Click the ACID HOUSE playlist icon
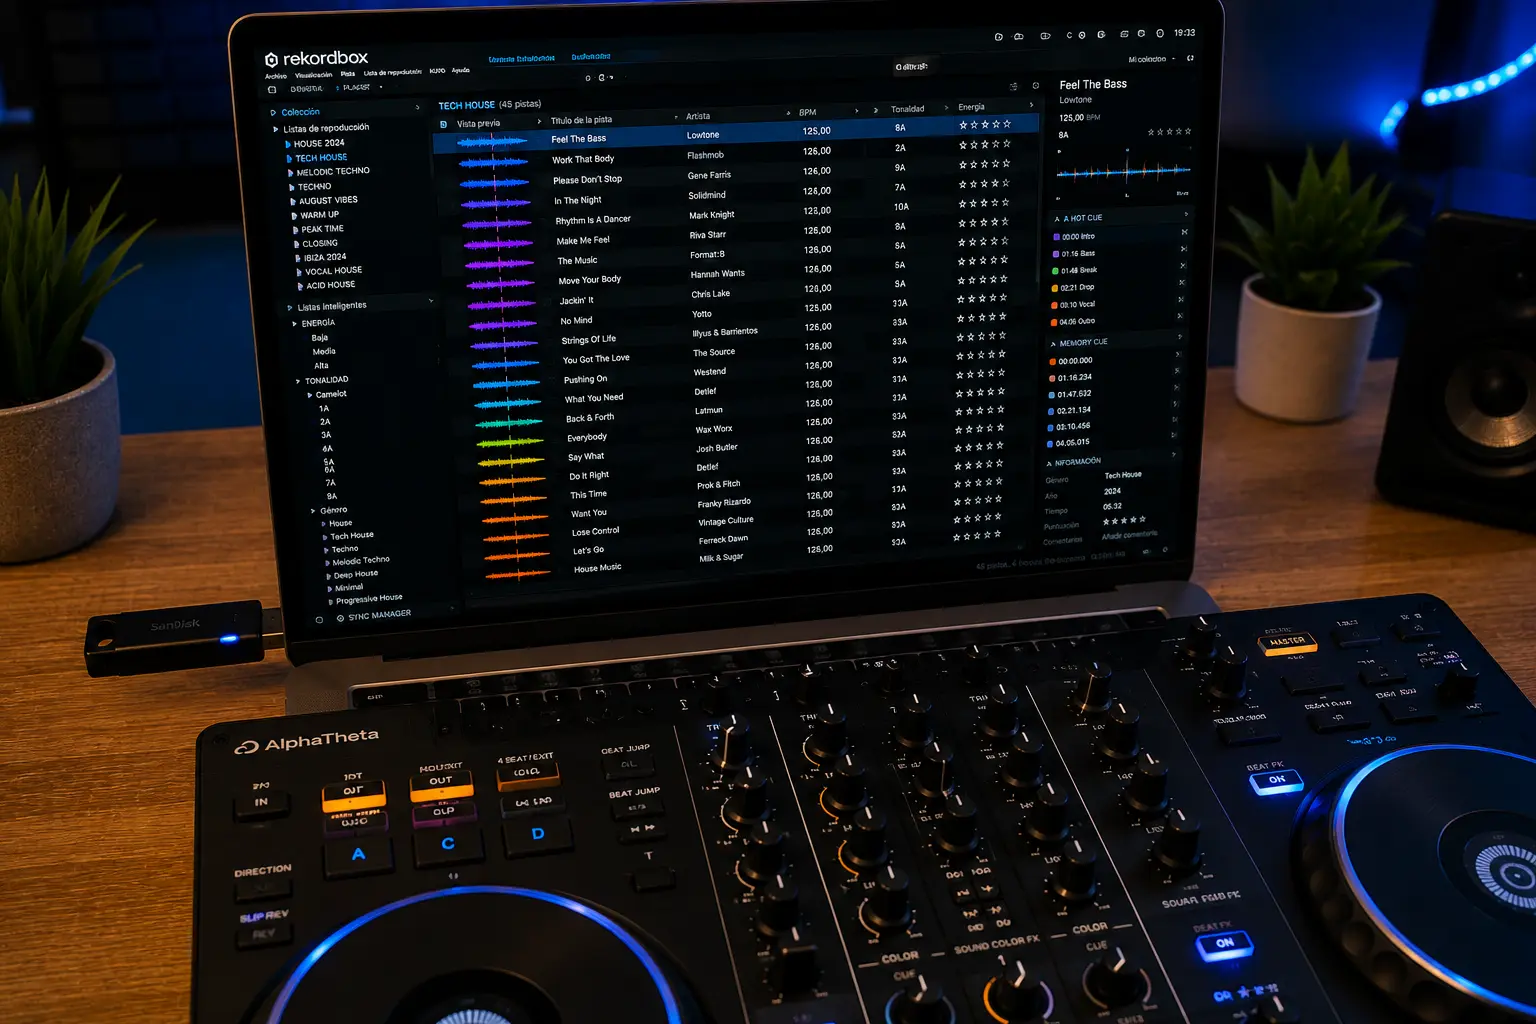 click(300, 286)
